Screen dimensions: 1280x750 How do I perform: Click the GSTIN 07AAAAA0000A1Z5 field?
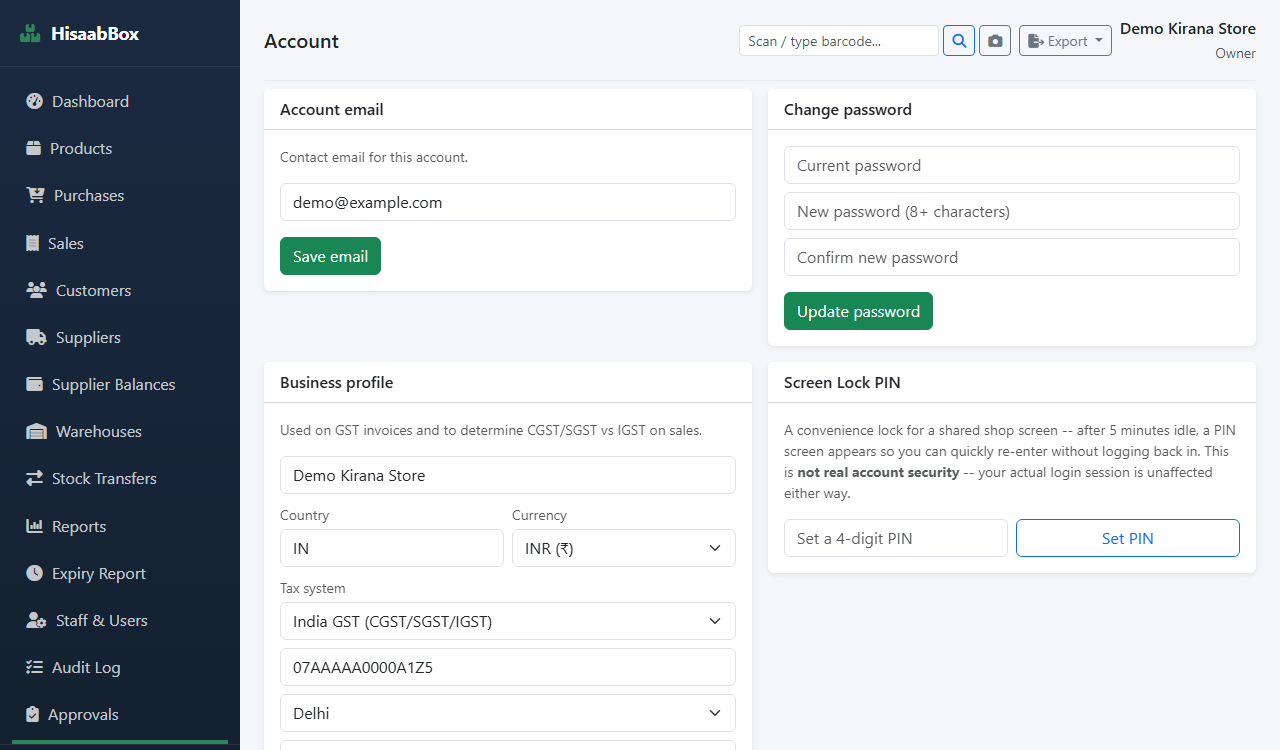pos(508,667)
